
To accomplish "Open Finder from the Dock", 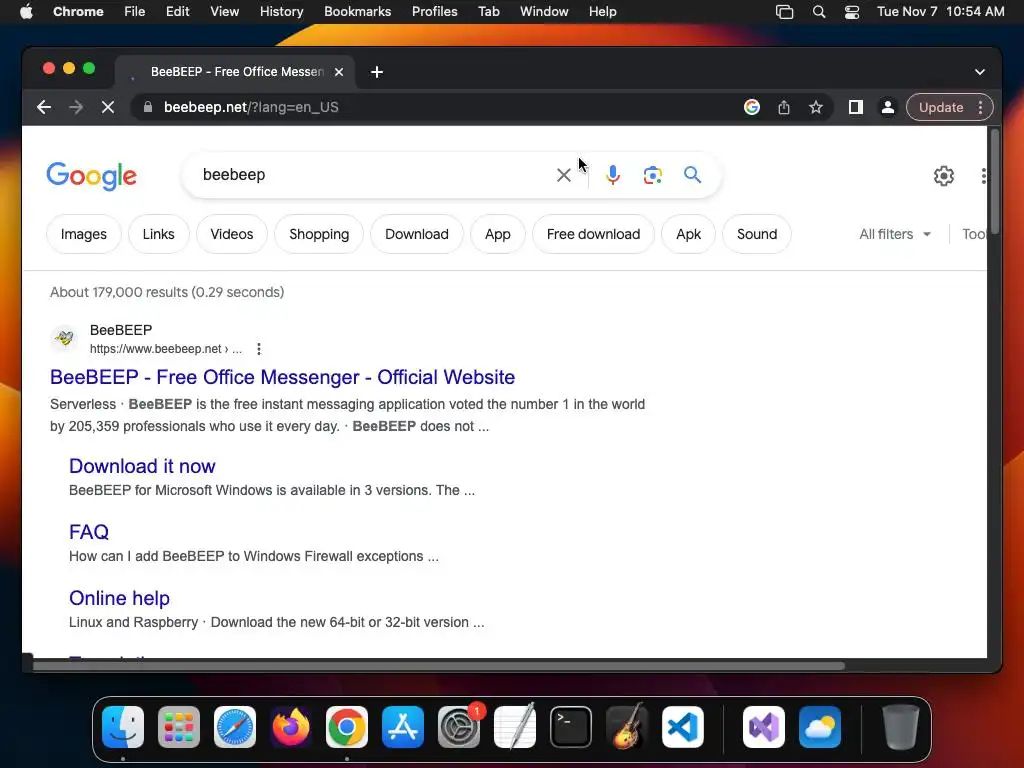I will 123,727.
